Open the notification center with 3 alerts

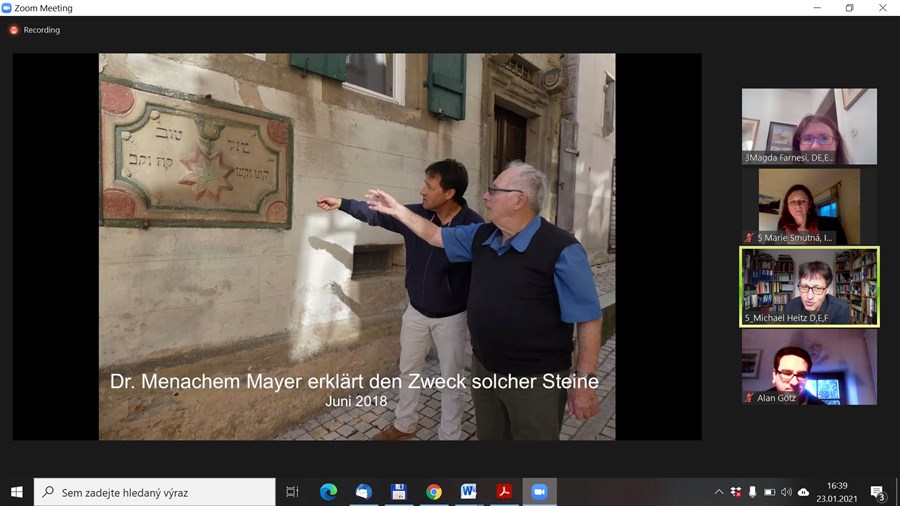point(877,492)
